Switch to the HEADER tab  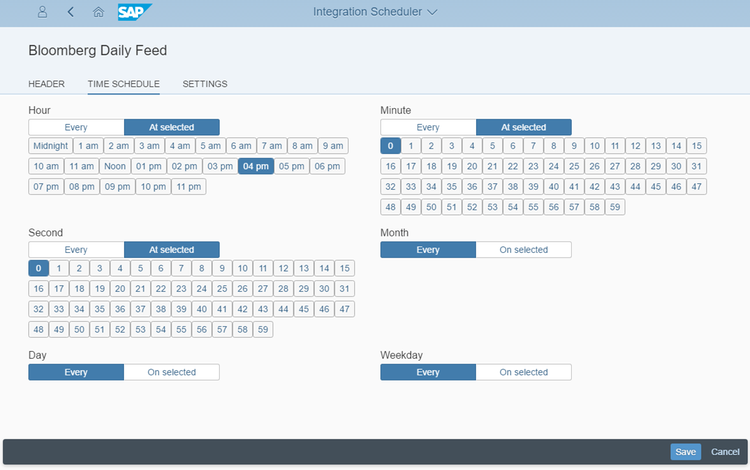[47, 84]
